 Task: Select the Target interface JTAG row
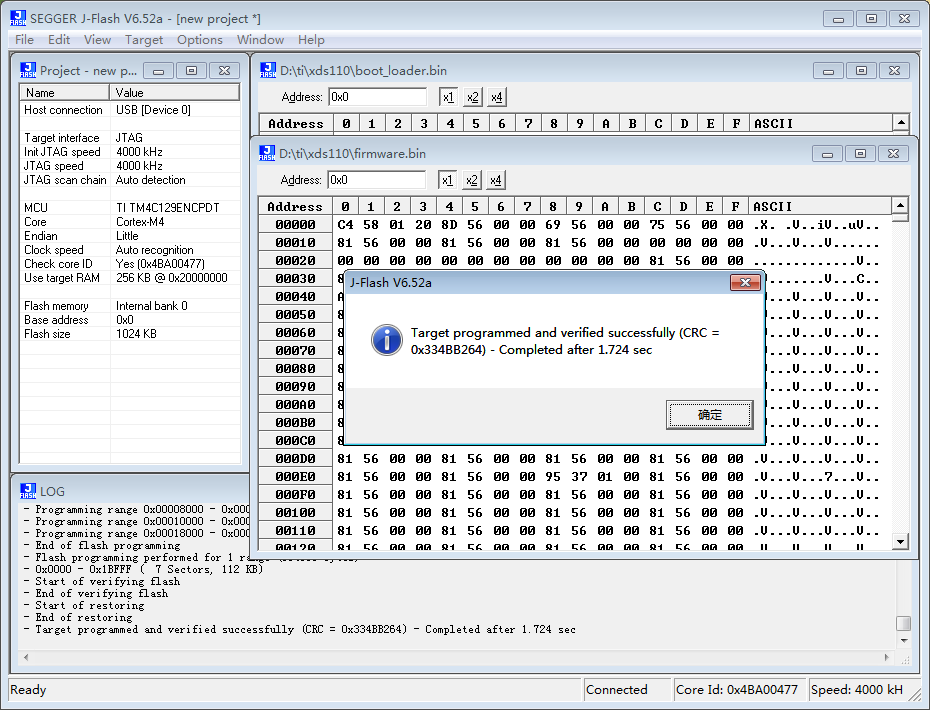pyautogui.click(x=130, y=138)
